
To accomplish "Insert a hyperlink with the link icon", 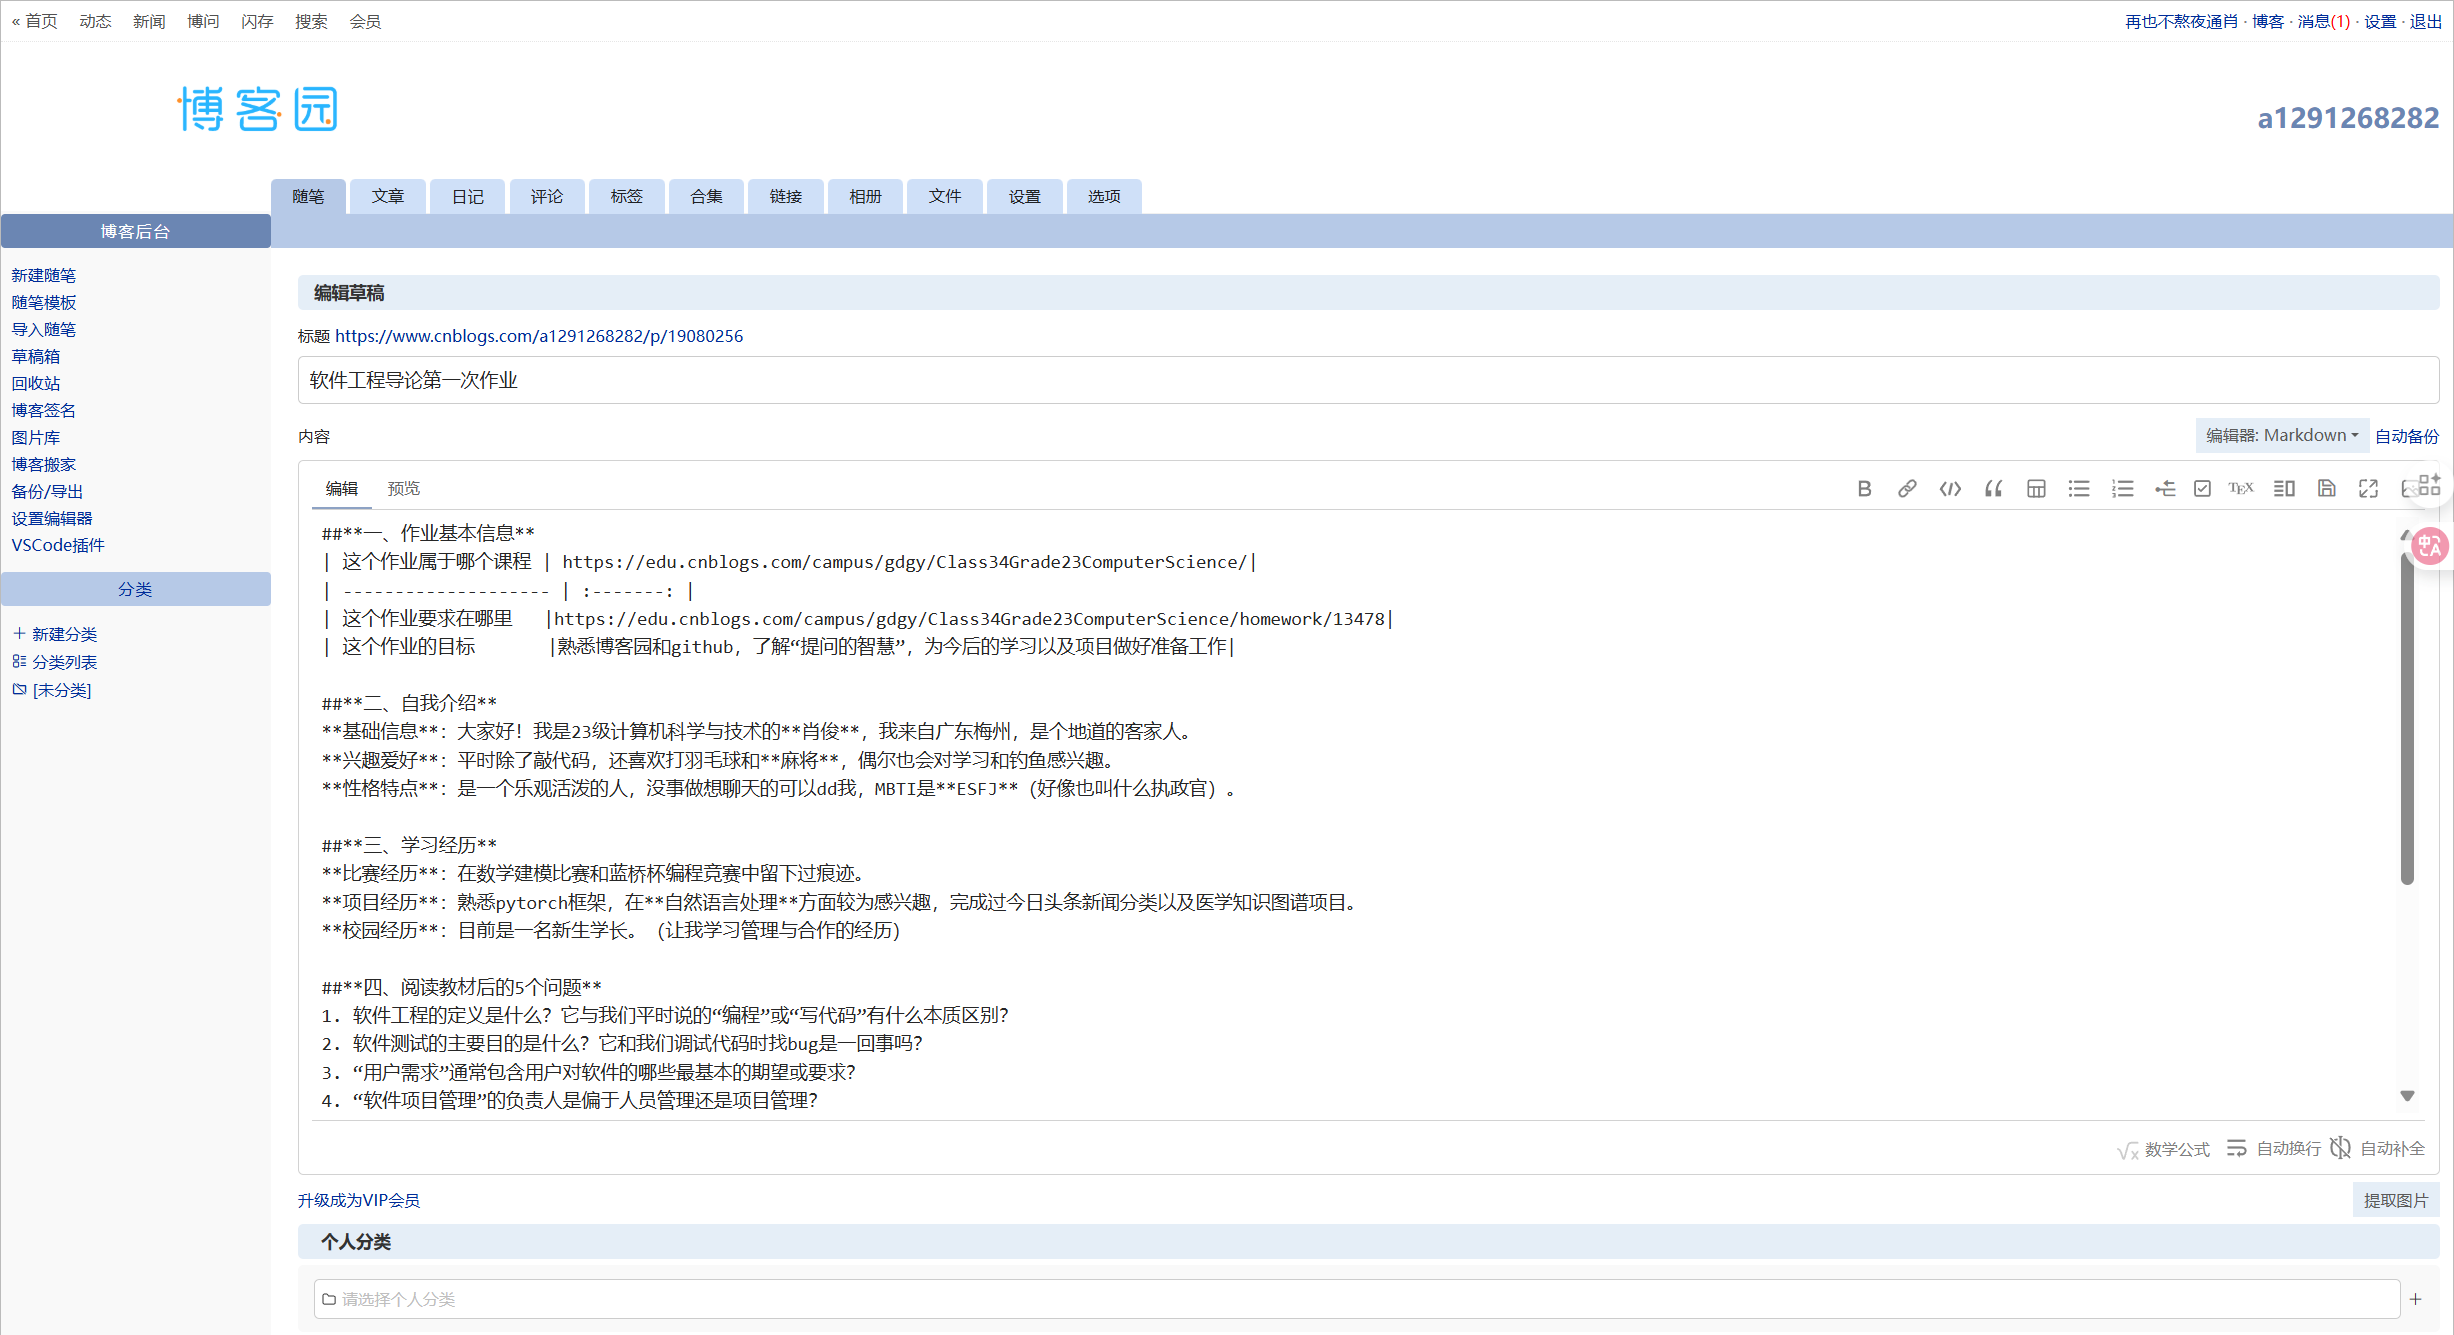I will pos(1907,489).
